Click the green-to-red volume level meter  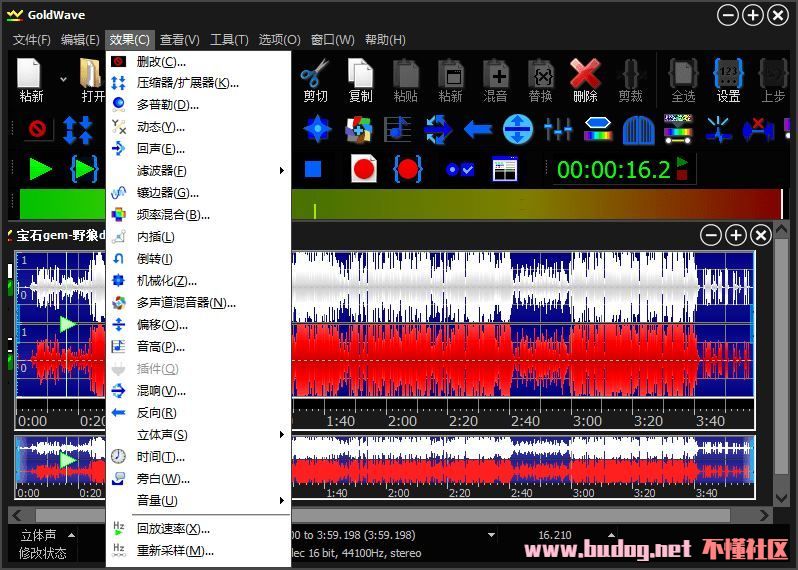coord(540,203)
